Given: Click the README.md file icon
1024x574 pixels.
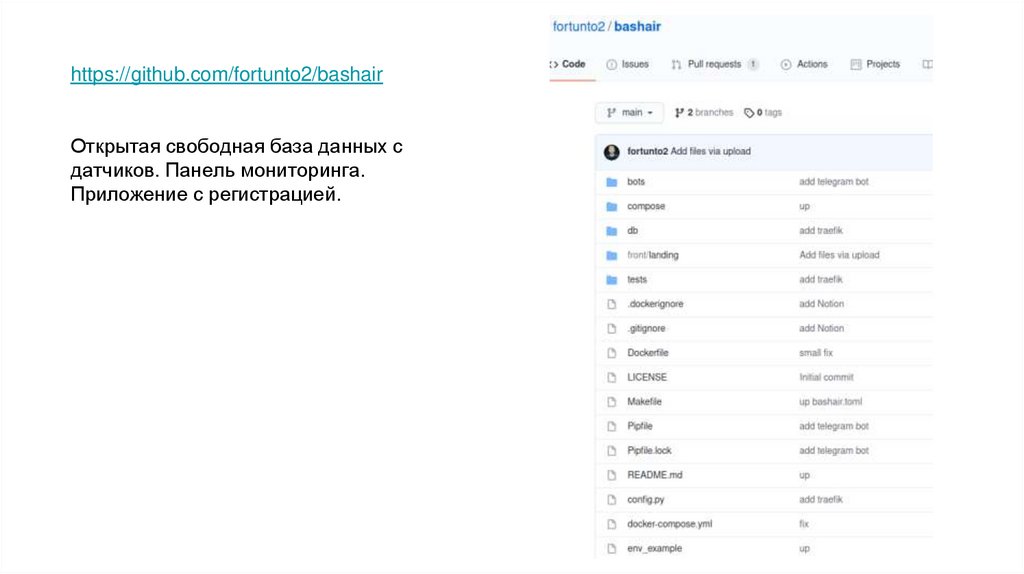Looking at the screenshot, I should pos(611,475).
